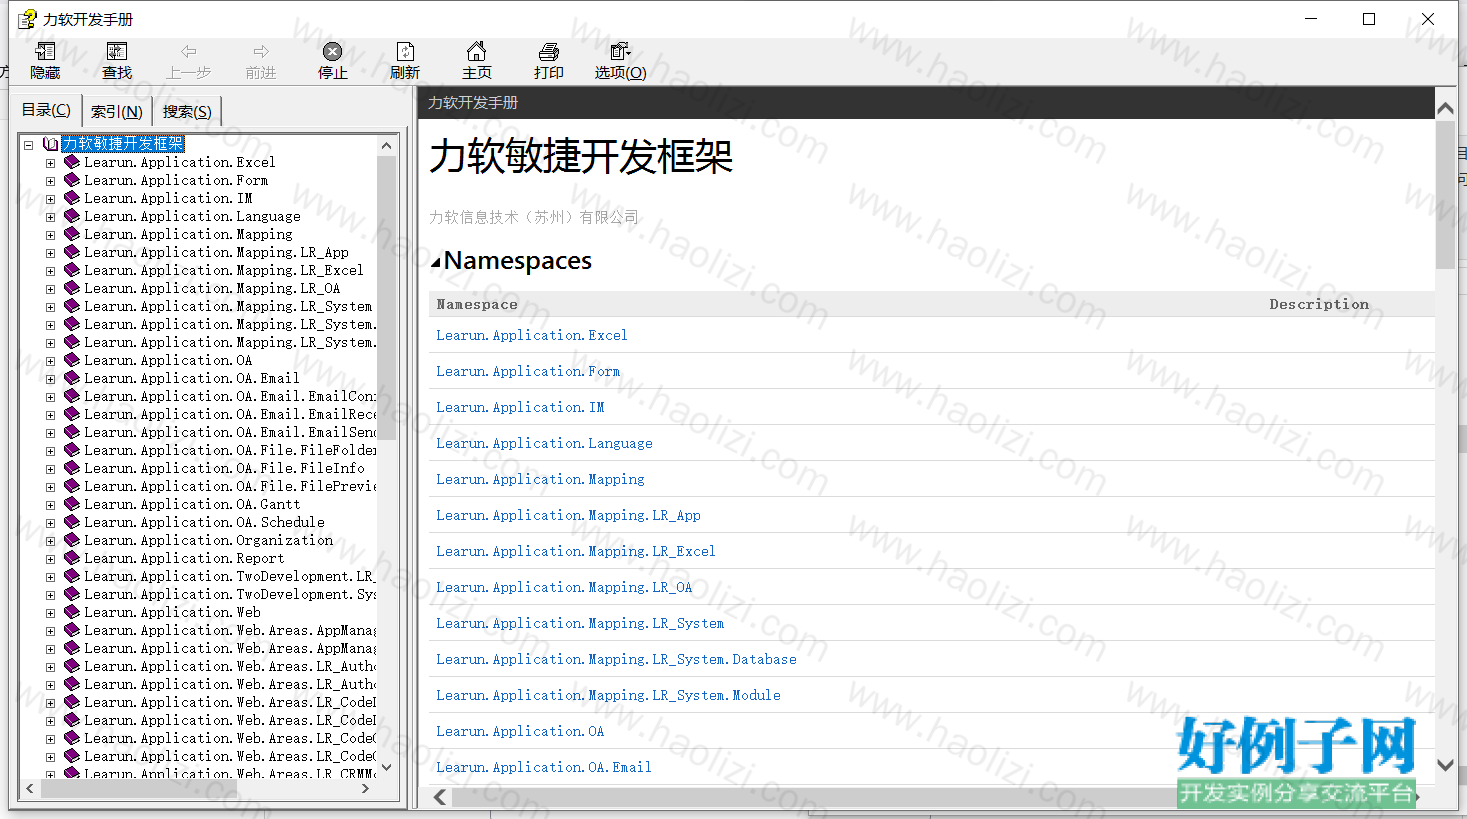Click content pane horizontal scroll left arrow

click(x=440, y=797)
